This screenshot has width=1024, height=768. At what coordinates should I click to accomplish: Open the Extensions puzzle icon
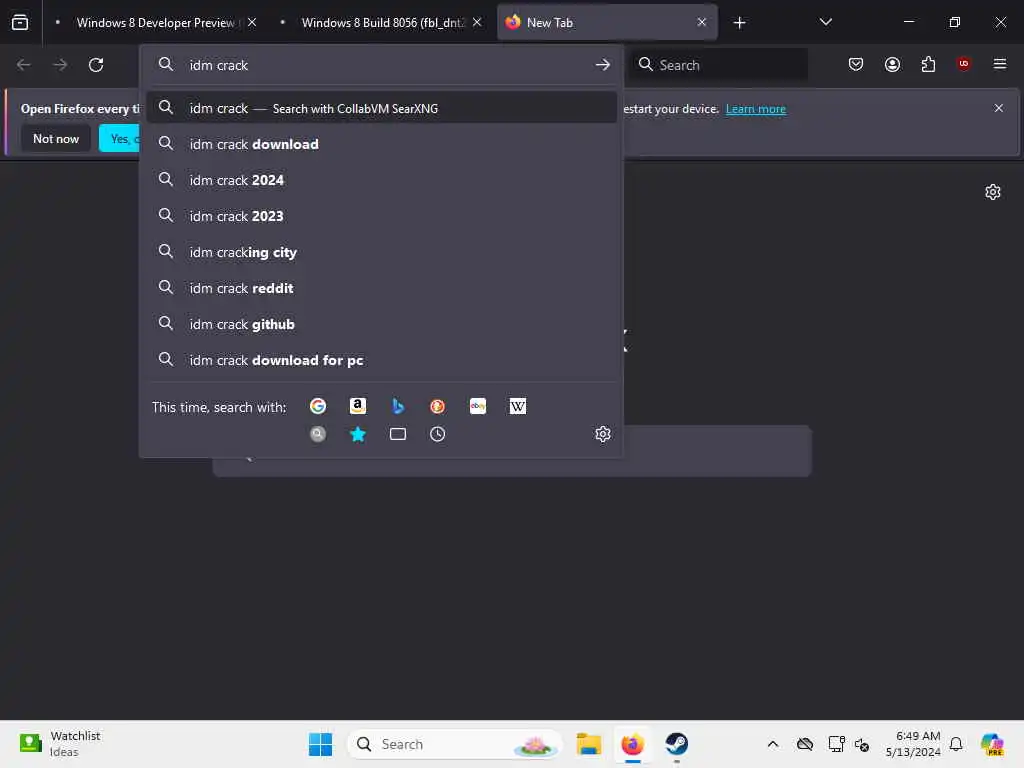click(928, 64)
